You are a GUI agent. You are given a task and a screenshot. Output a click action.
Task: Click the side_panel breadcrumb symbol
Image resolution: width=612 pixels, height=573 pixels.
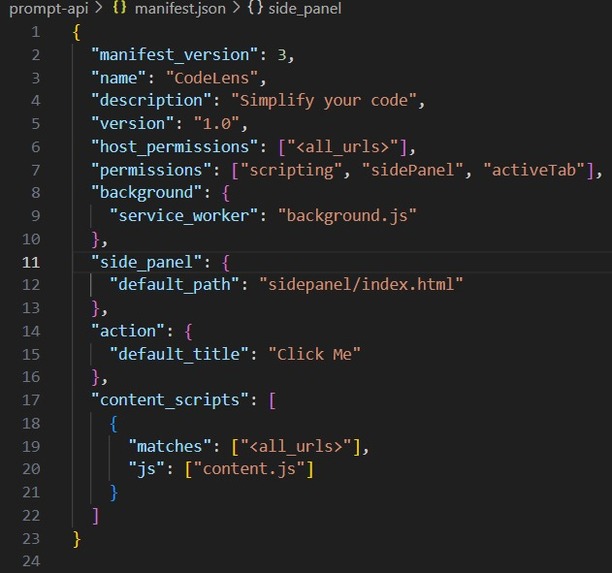point(305,9)
